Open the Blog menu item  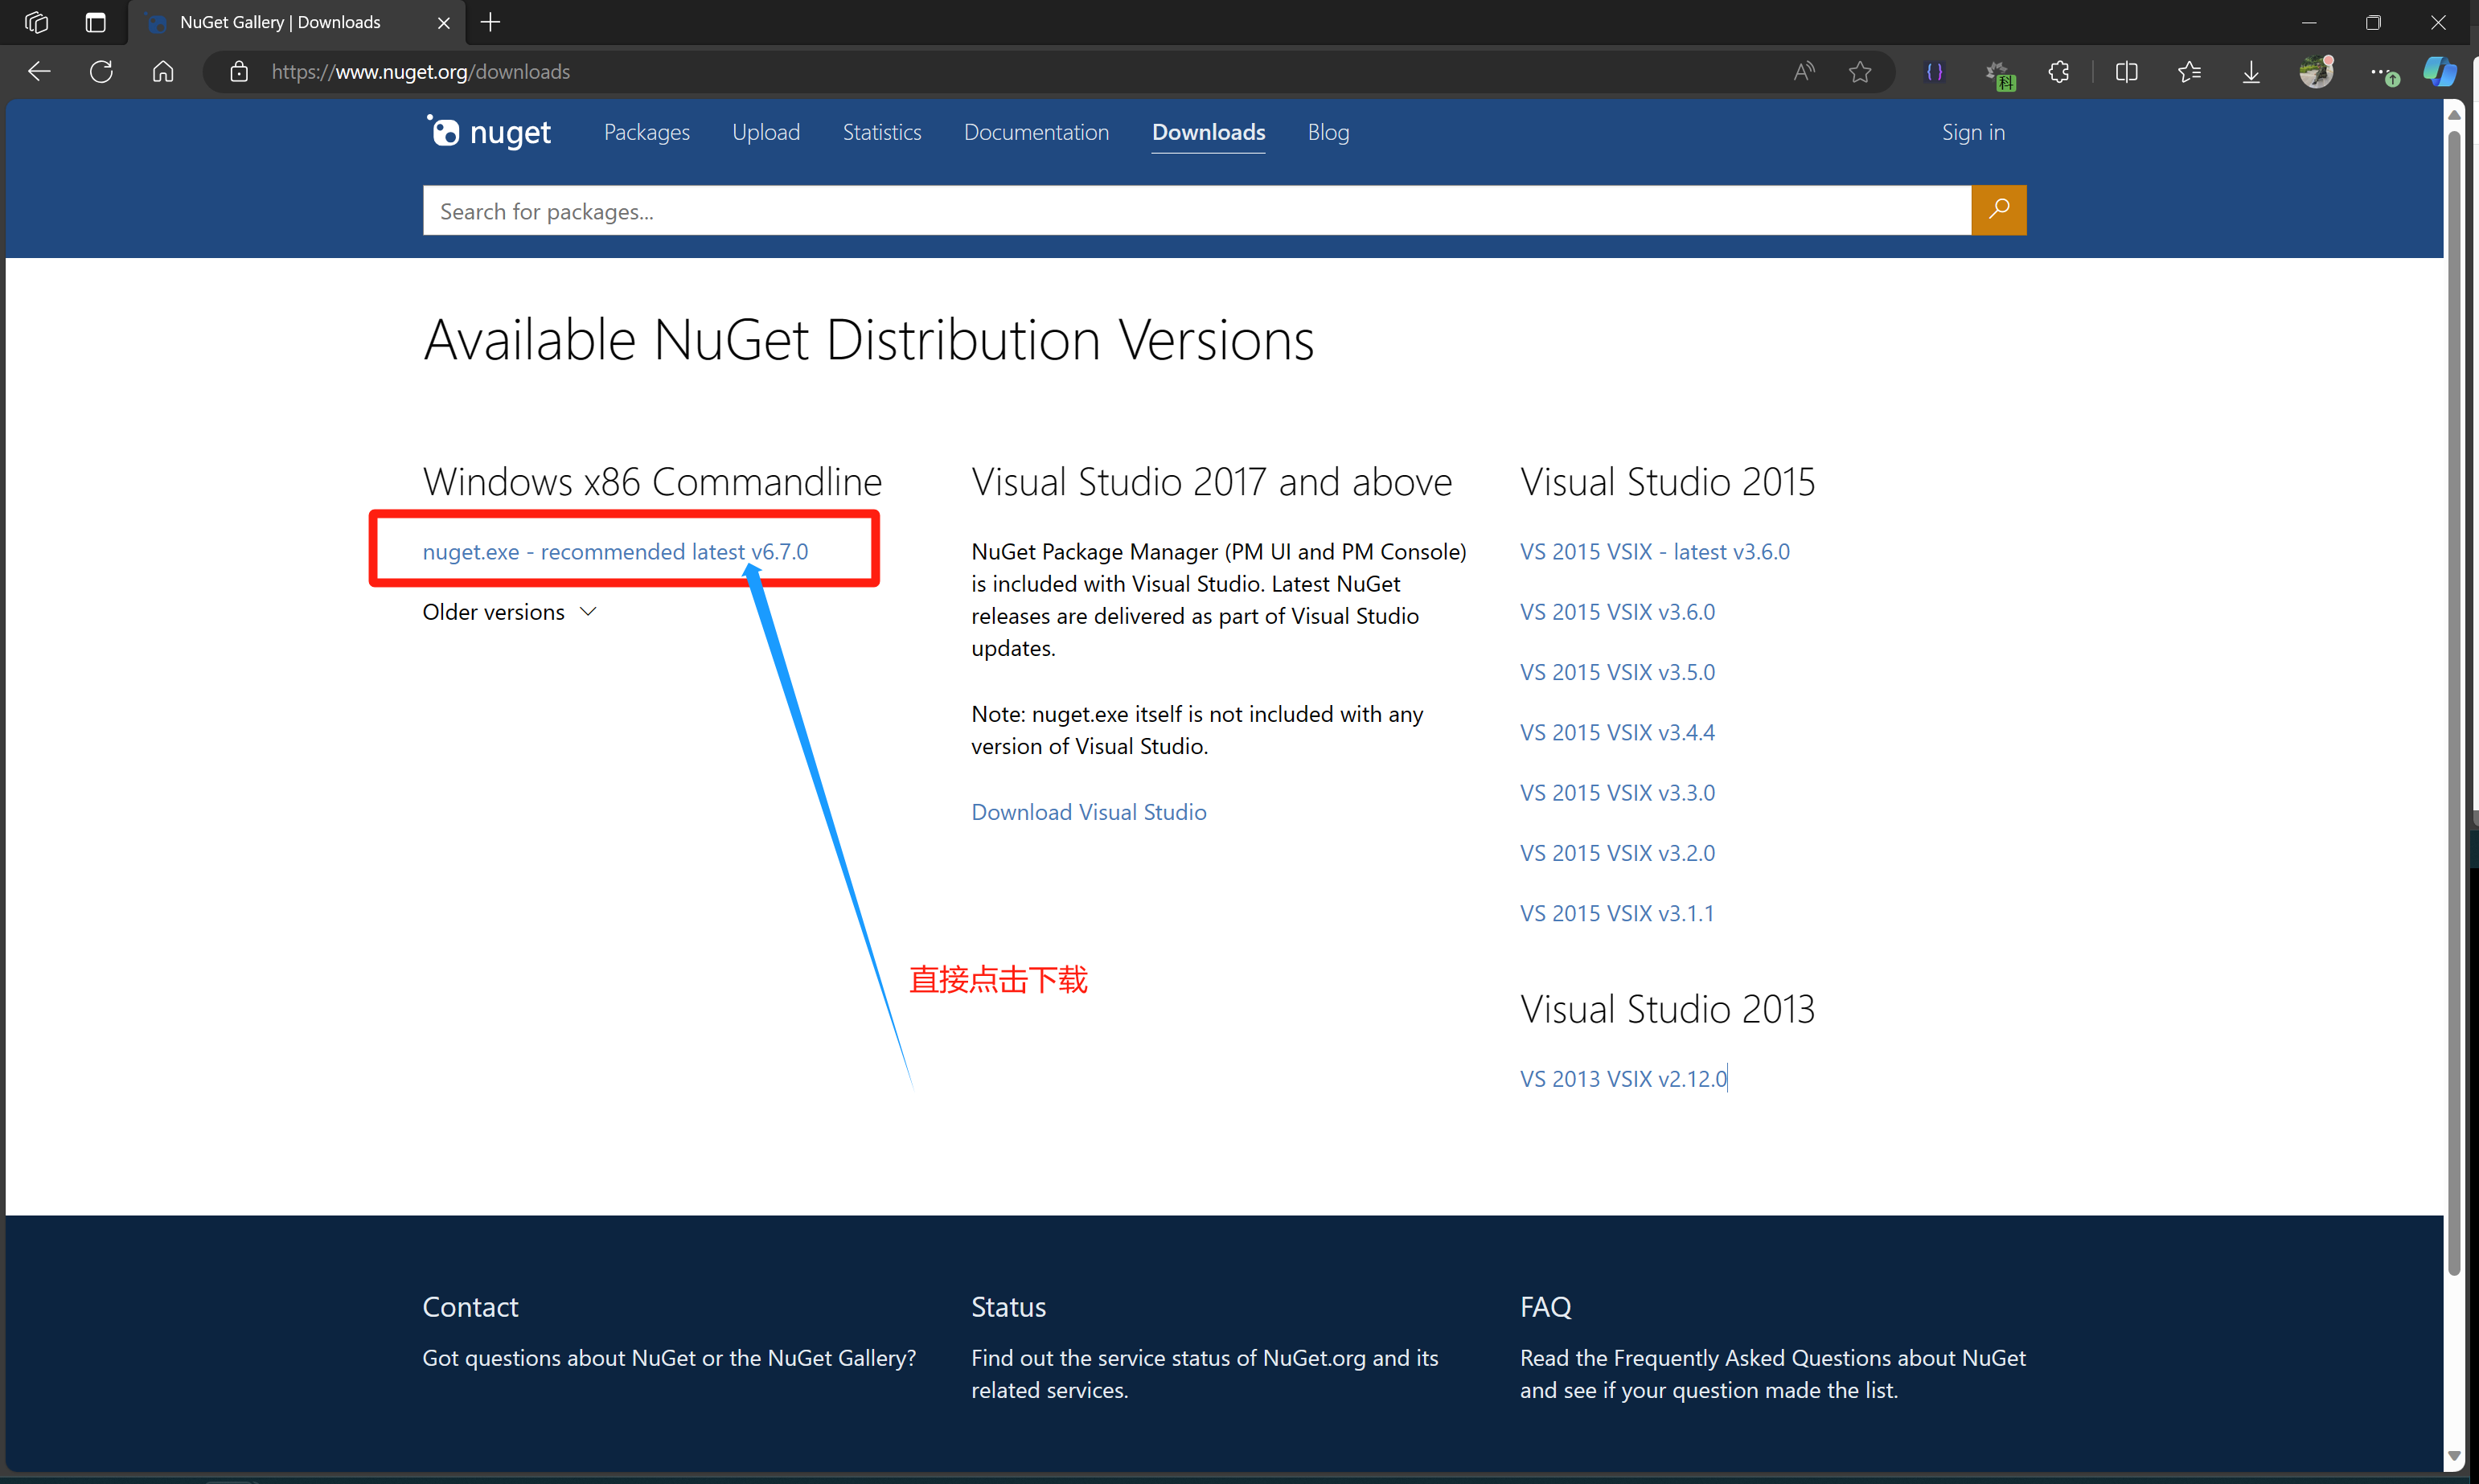1328,132
